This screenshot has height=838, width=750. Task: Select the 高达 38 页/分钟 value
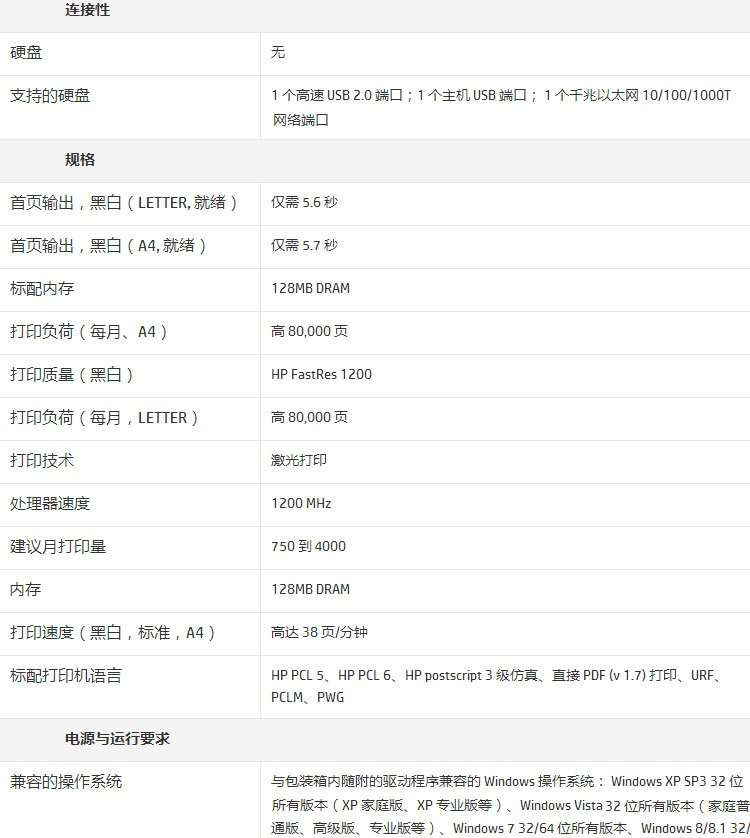[319, 632]
